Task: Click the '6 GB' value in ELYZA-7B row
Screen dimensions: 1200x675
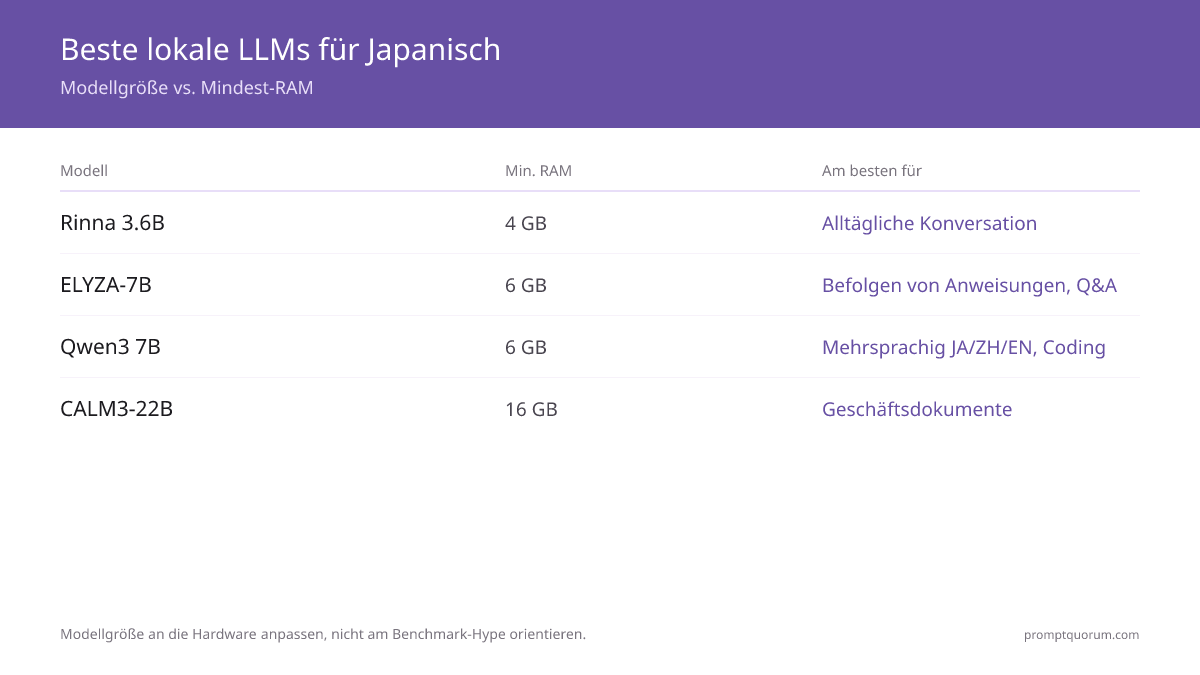Action: tap(526, 285)
